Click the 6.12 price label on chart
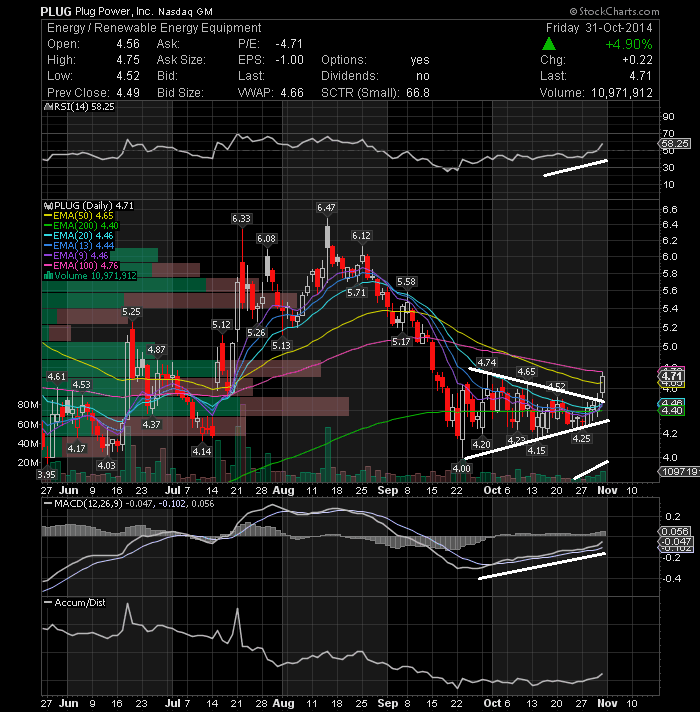700x712 pixels. [361, 236]
